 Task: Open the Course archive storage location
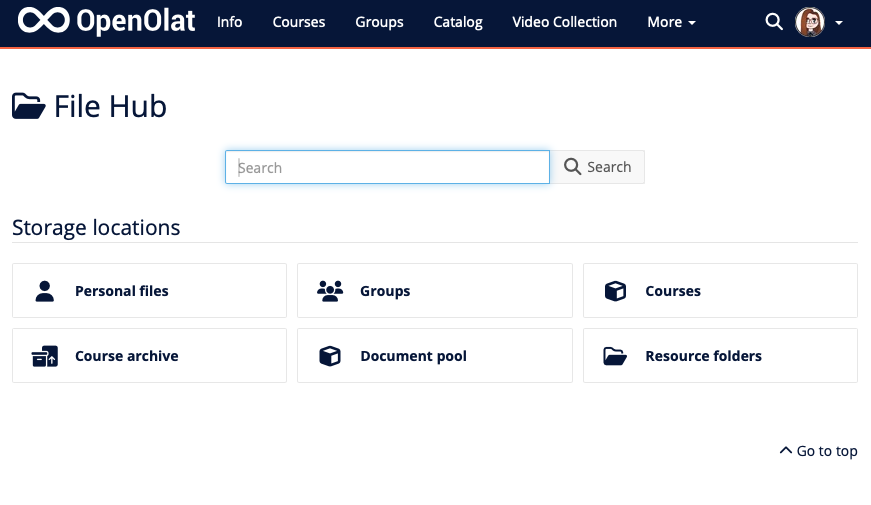(149, 356)
